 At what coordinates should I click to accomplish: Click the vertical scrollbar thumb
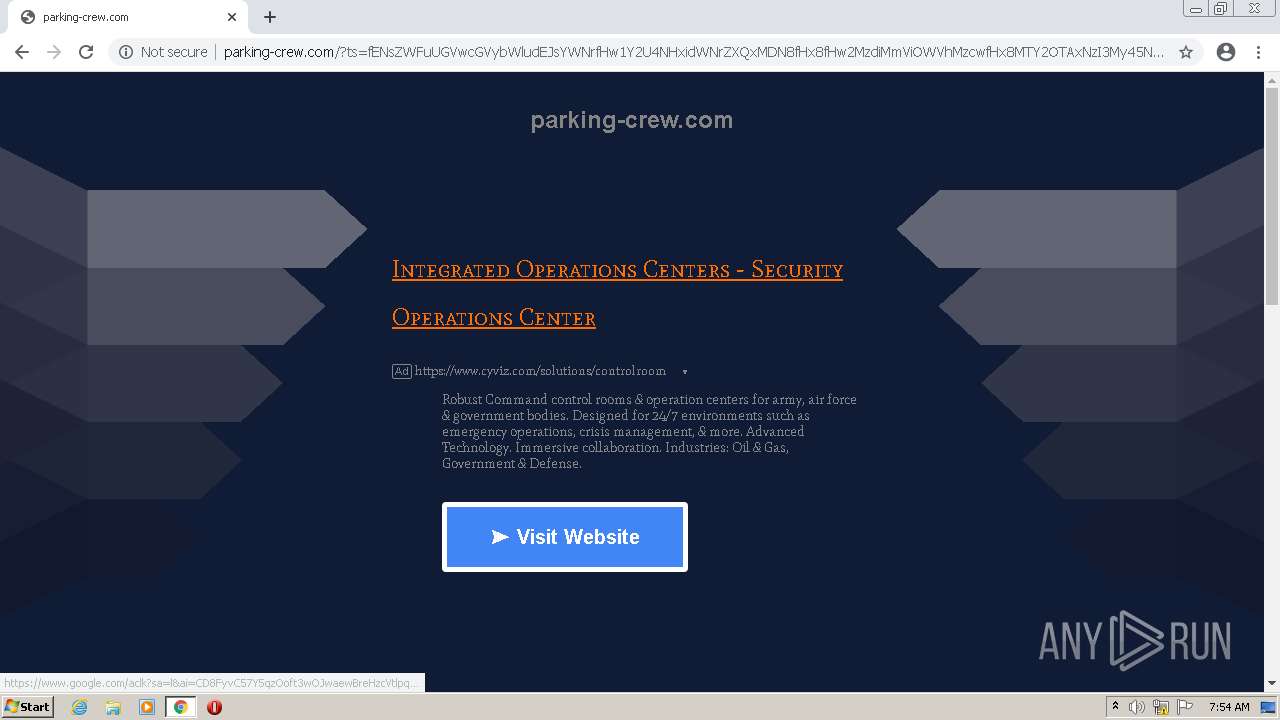pyautogui.click(x=1272, y=196)
